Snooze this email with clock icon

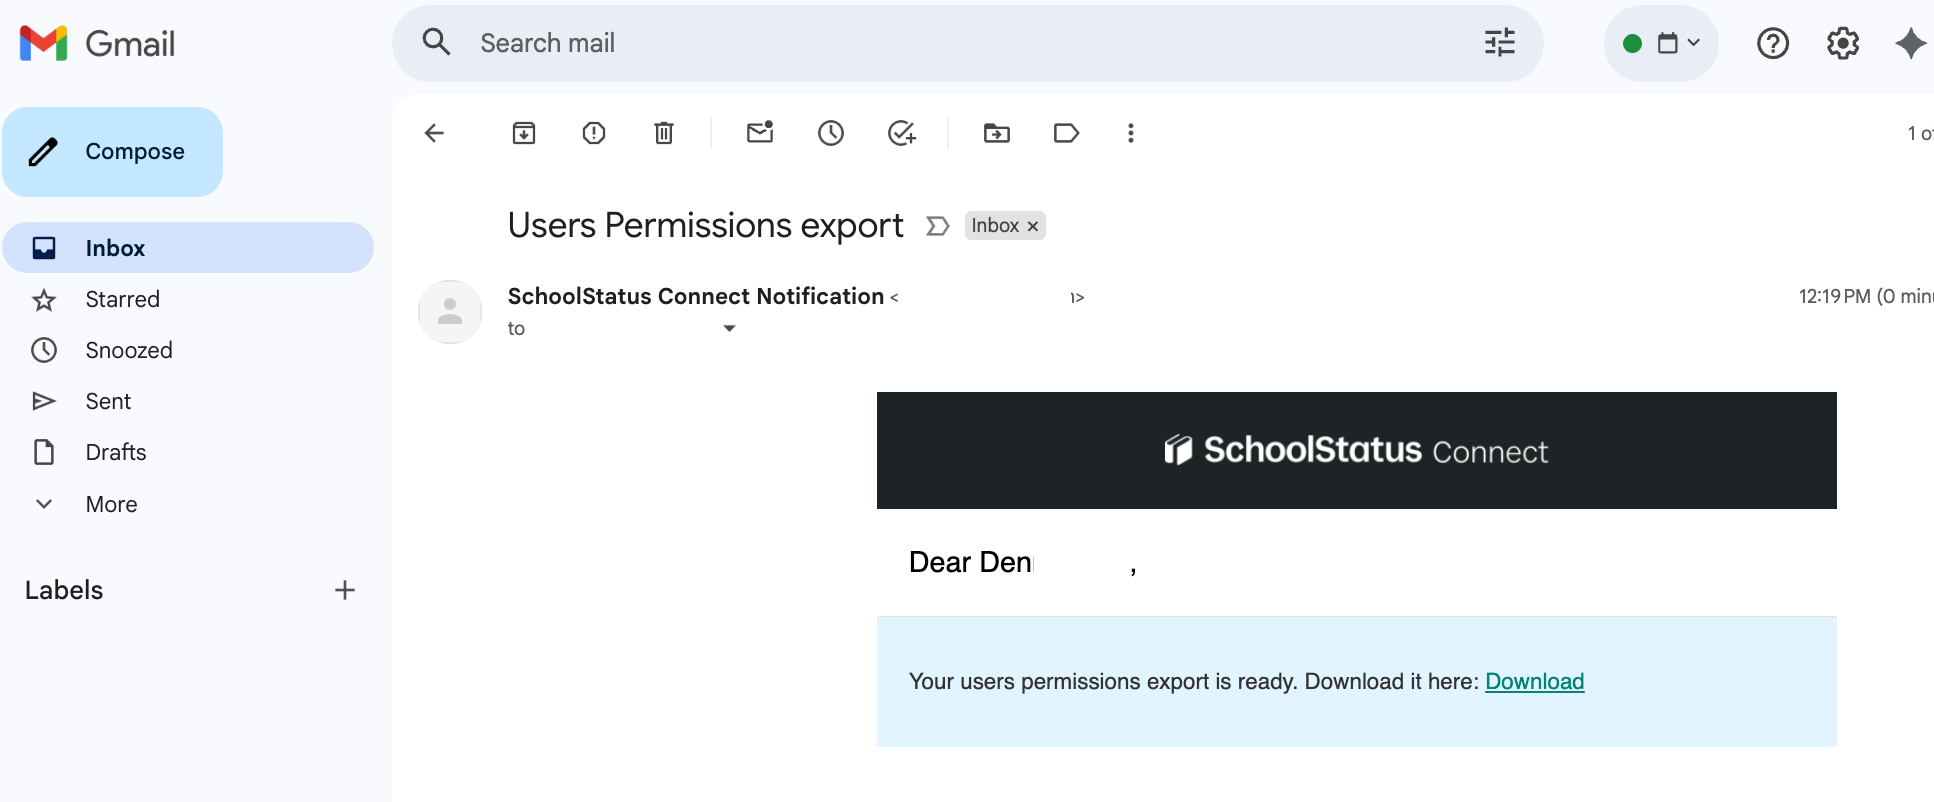tap(831, 133)
